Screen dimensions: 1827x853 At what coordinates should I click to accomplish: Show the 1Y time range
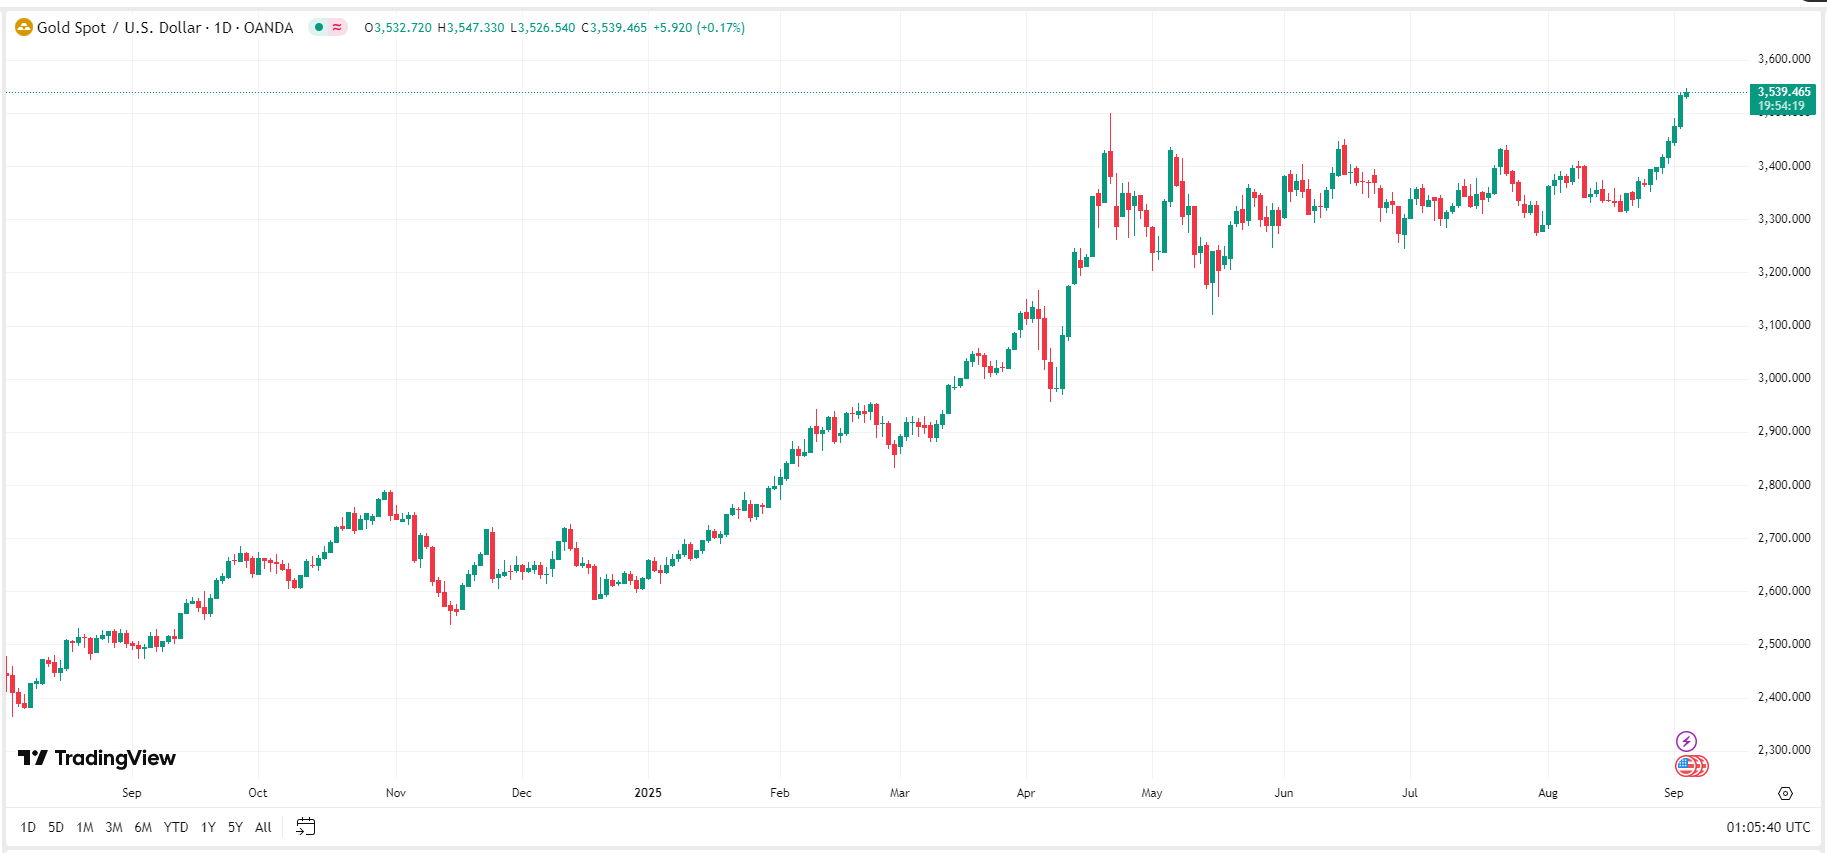(x=208, y=827)
